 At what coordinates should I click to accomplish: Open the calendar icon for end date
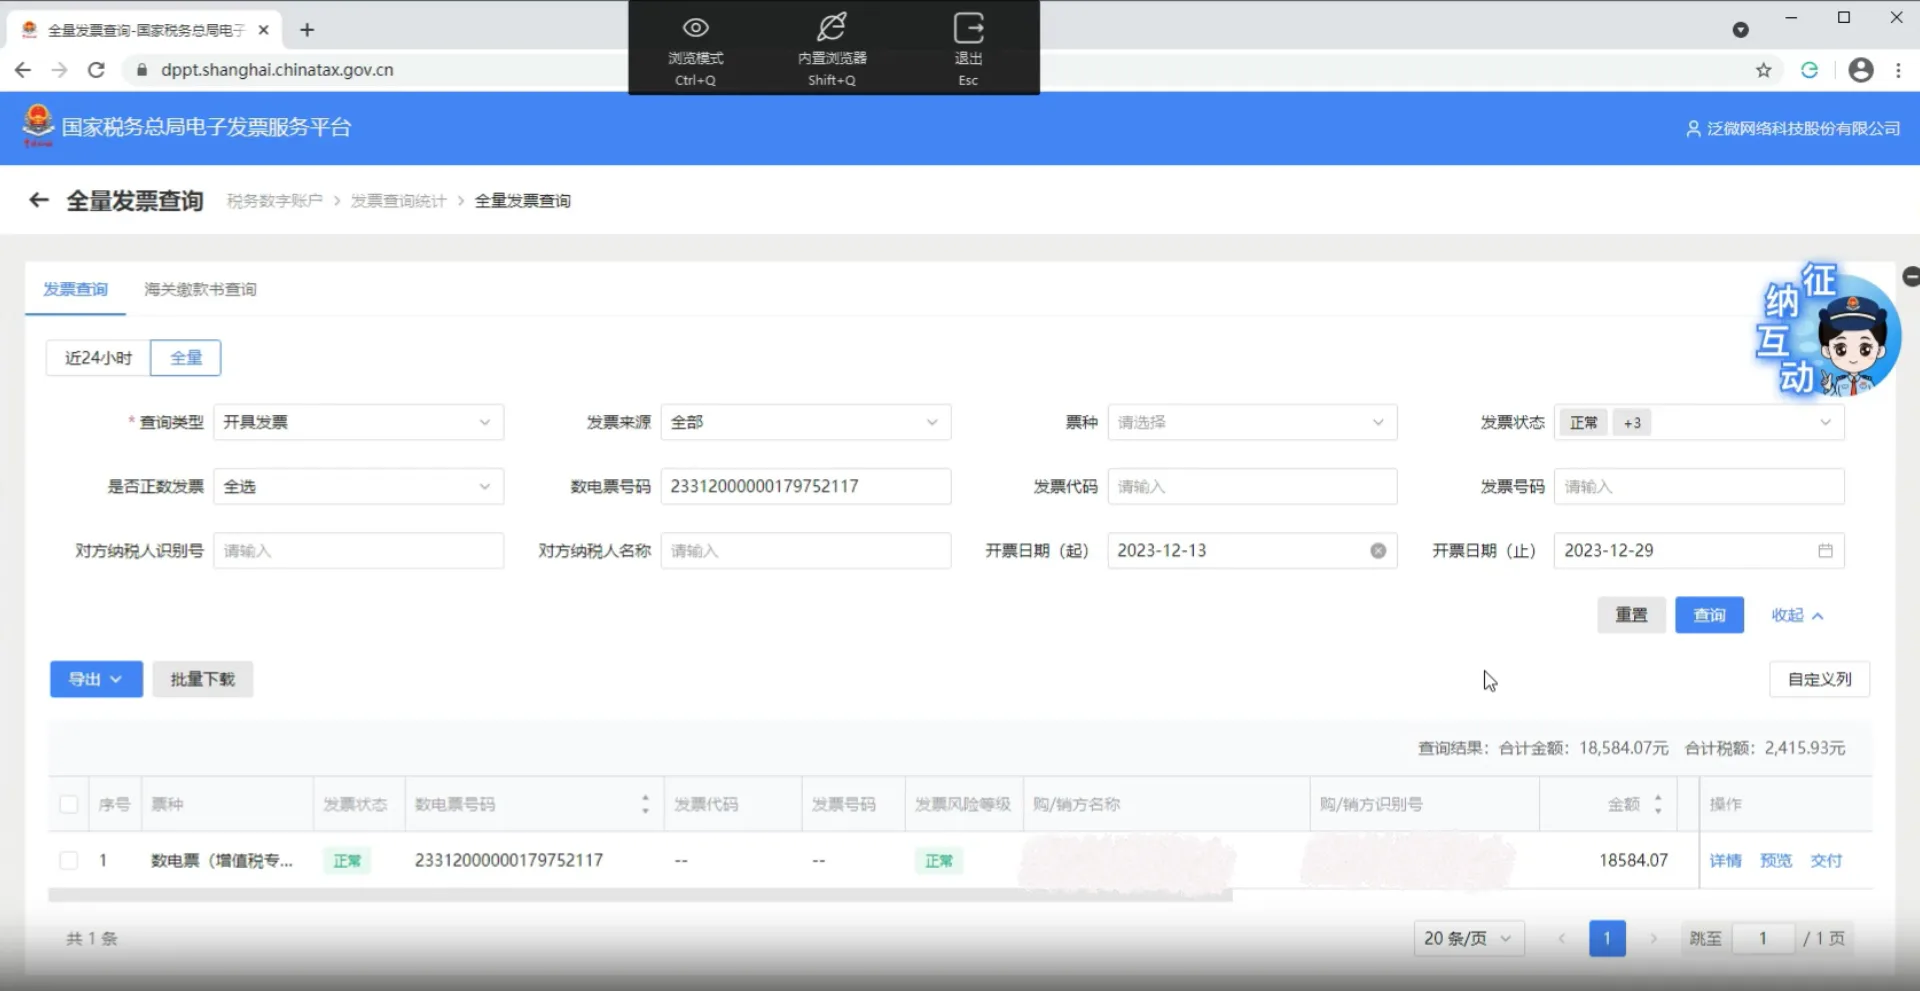[1825, 551]
